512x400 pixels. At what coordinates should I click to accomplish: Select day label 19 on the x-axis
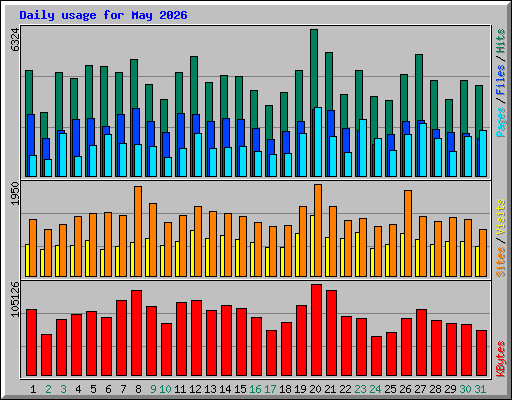point(300,389)
